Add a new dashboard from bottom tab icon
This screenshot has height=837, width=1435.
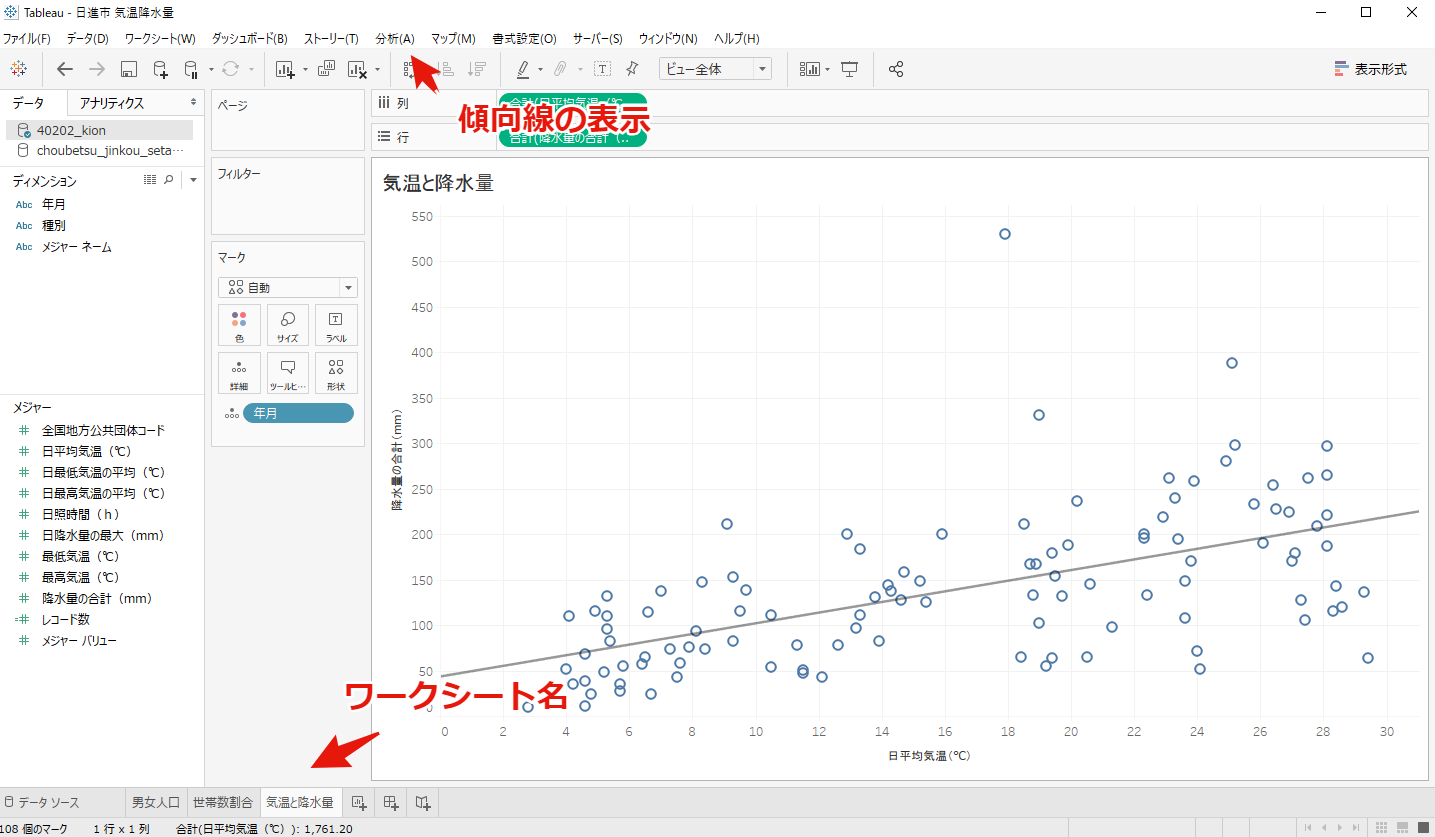391,802
